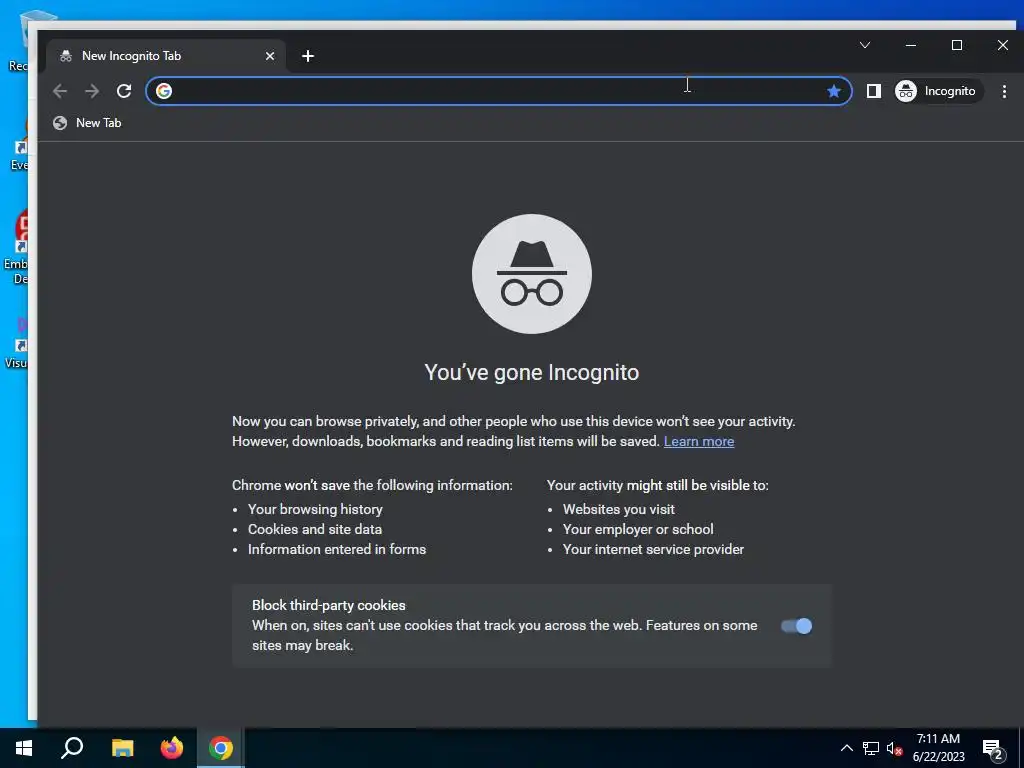The image size is (1024, 768).
Task: Open the clock showing 7:11 AM
Action: 938,748
